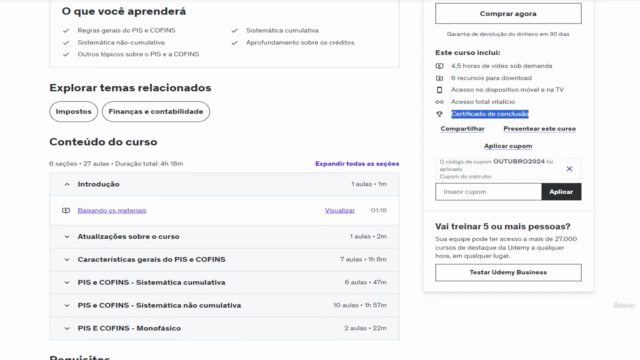
Task: Click the Vai treinar 5 ou mais pessoas heading
Action: [x=502, y=227]
